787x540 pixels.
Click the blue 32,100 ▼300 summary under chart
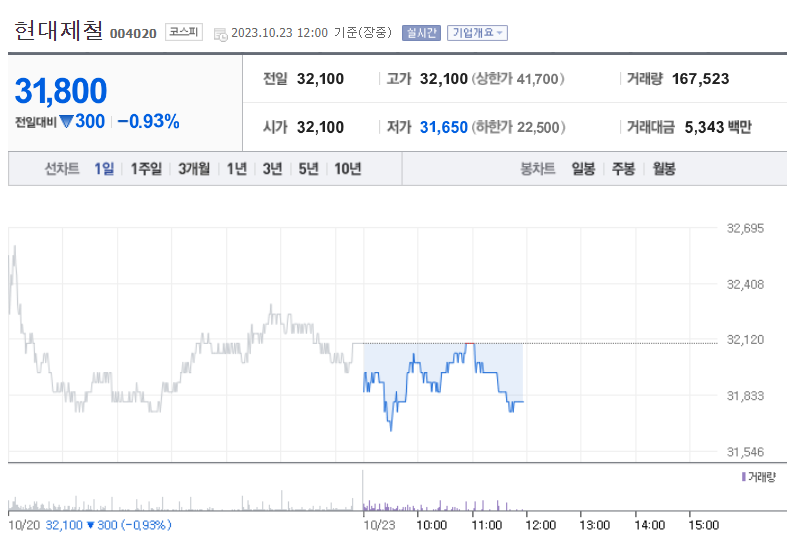(x=108, y=525)
